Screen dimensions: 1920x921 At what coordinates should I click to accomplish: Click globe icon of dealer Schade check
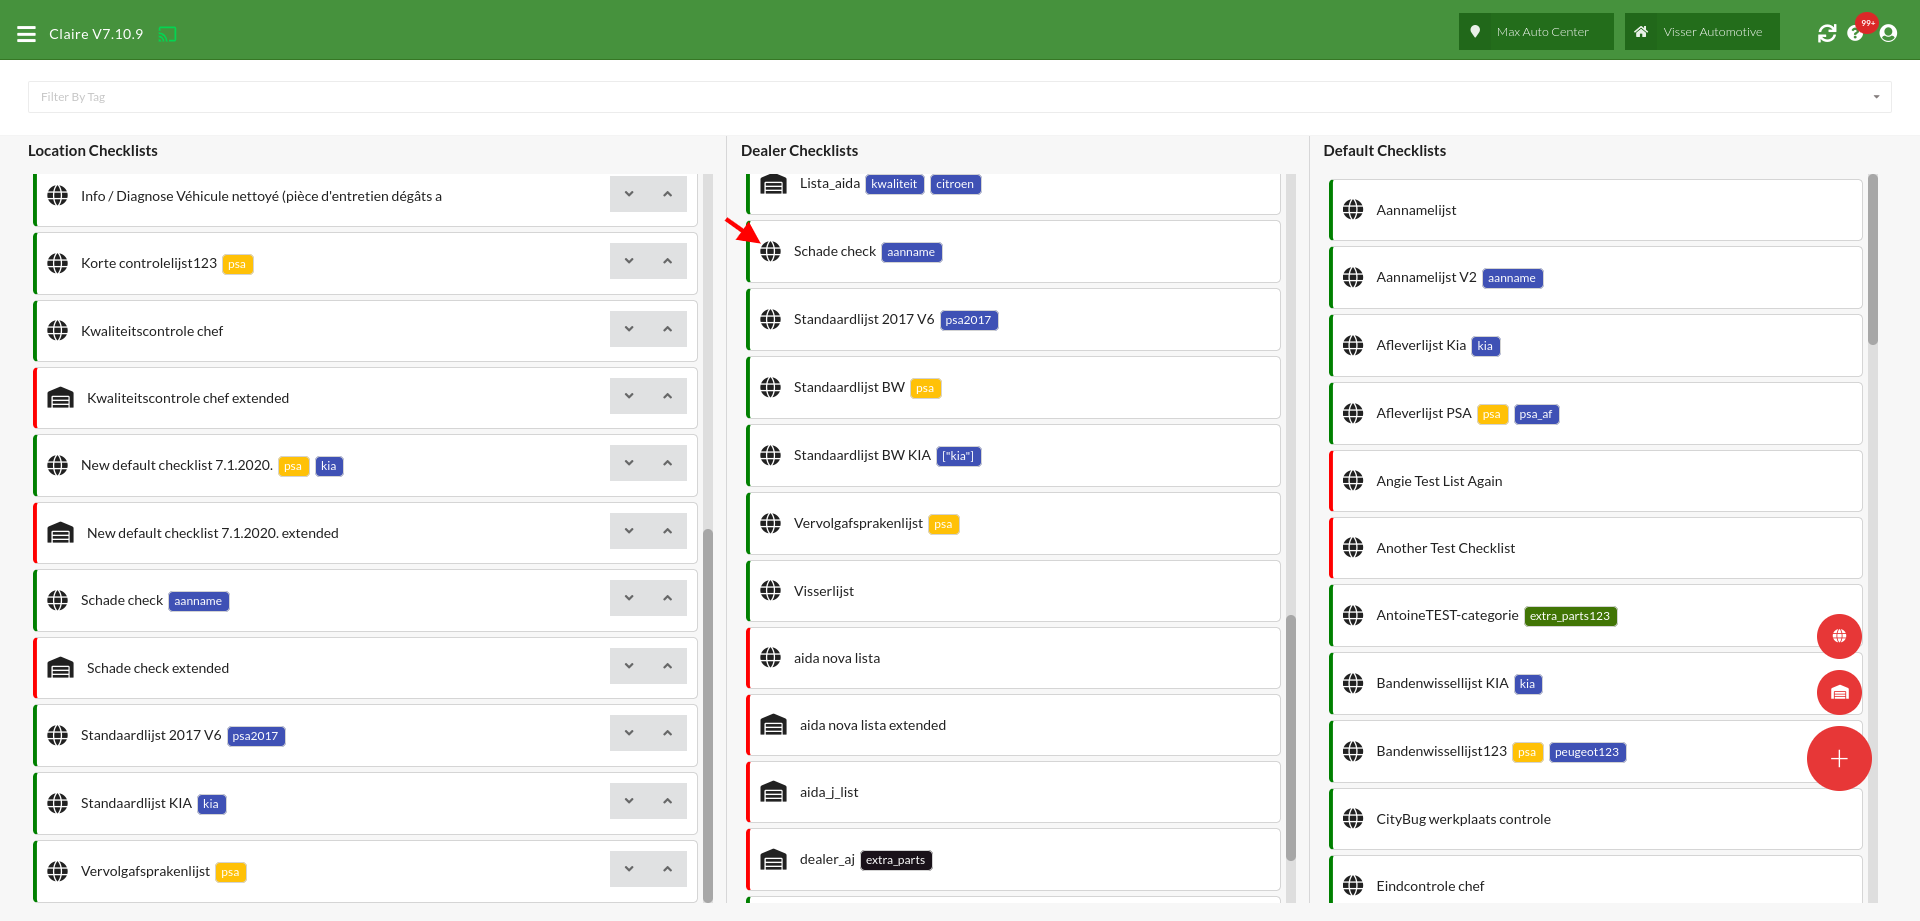click(770, 251)
